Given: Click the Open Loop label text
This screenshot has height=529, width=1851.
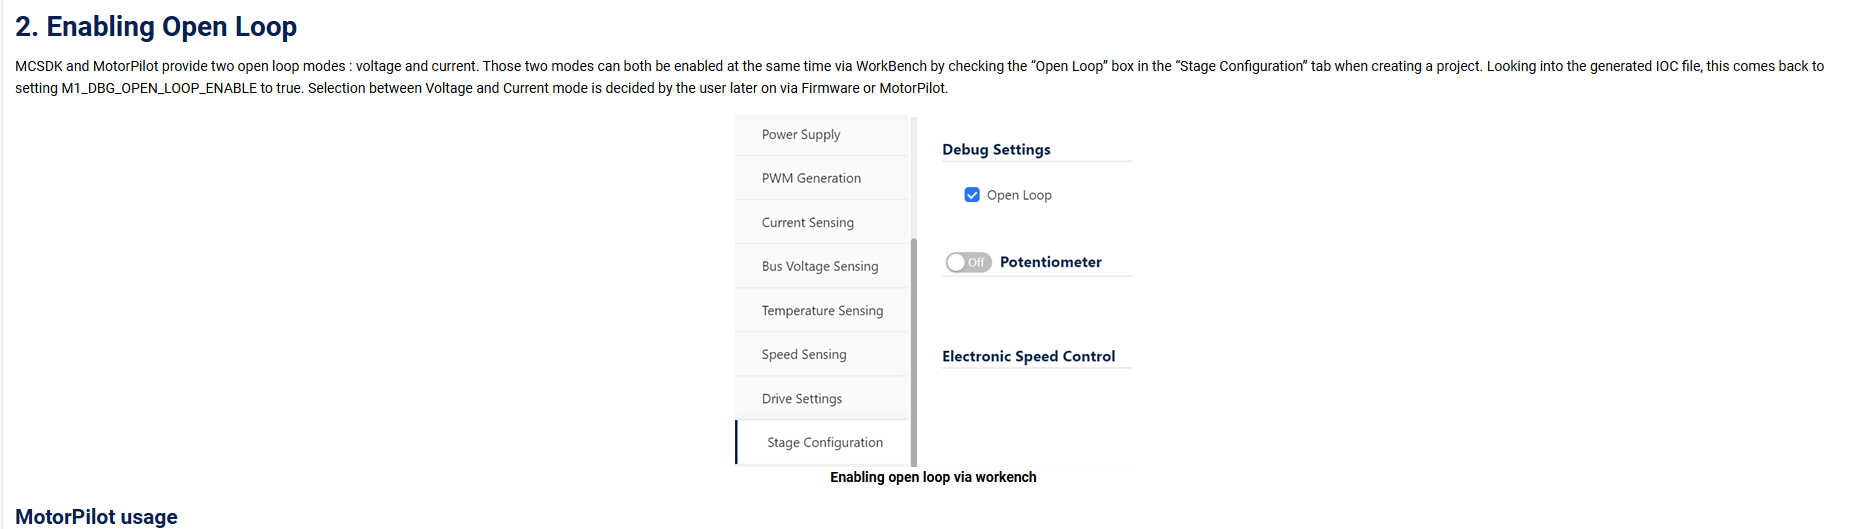Looking at the screenshot, I should 1019,195.
